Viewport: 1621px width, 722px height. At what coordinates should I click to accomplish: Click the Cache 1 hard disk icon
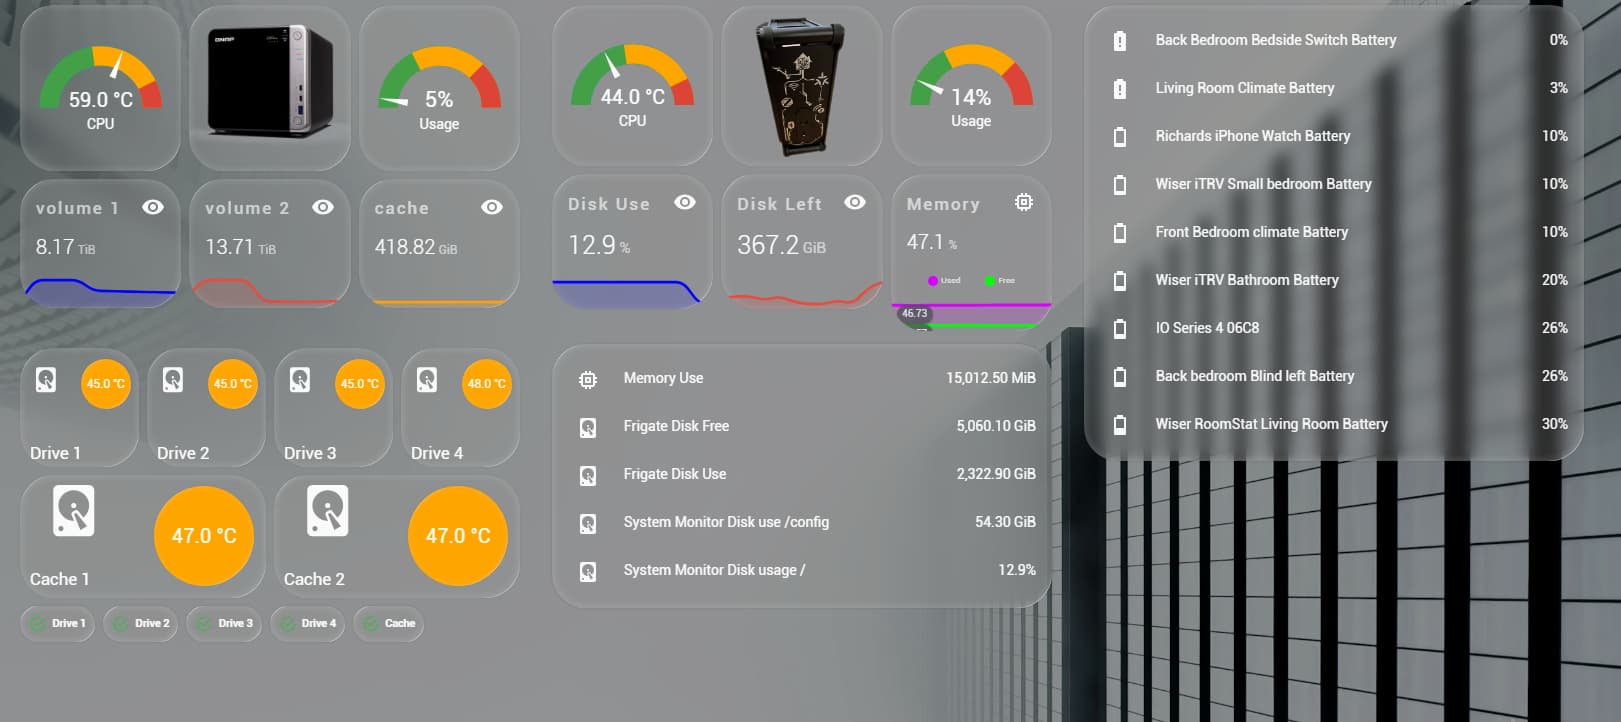[x=73, y=511]
